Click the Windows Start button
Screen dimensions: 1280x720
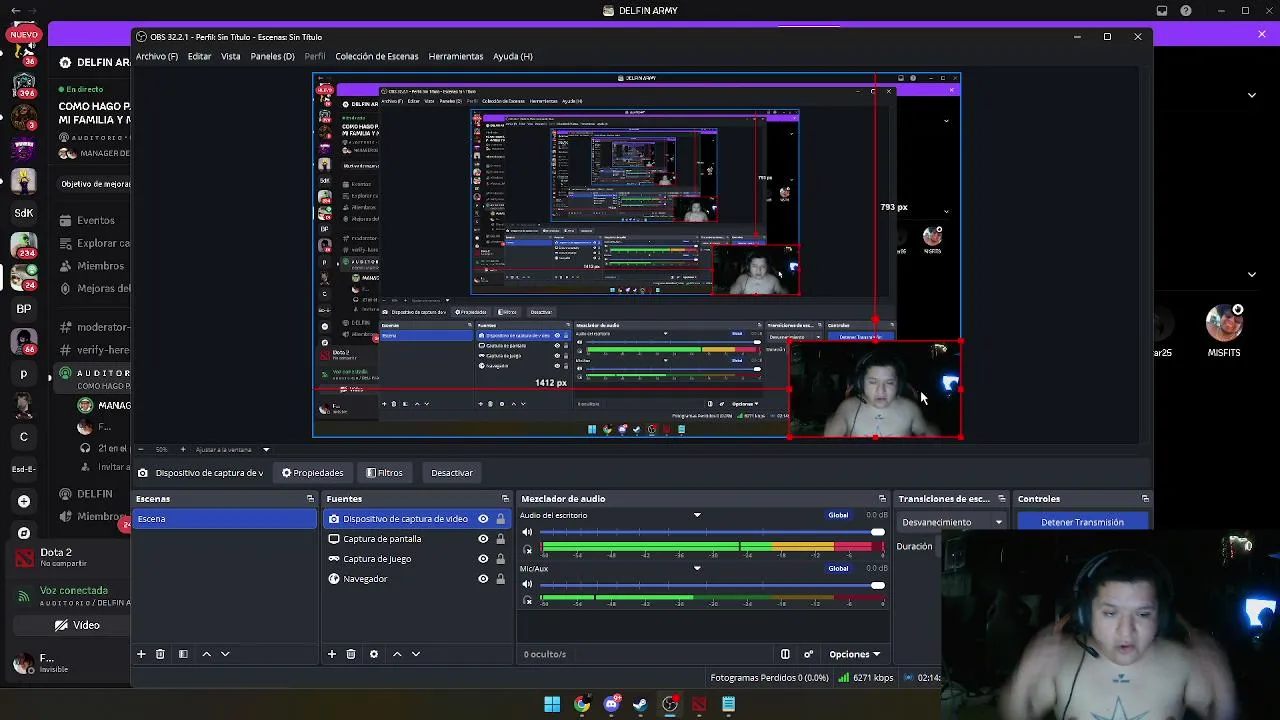(552, 704)
